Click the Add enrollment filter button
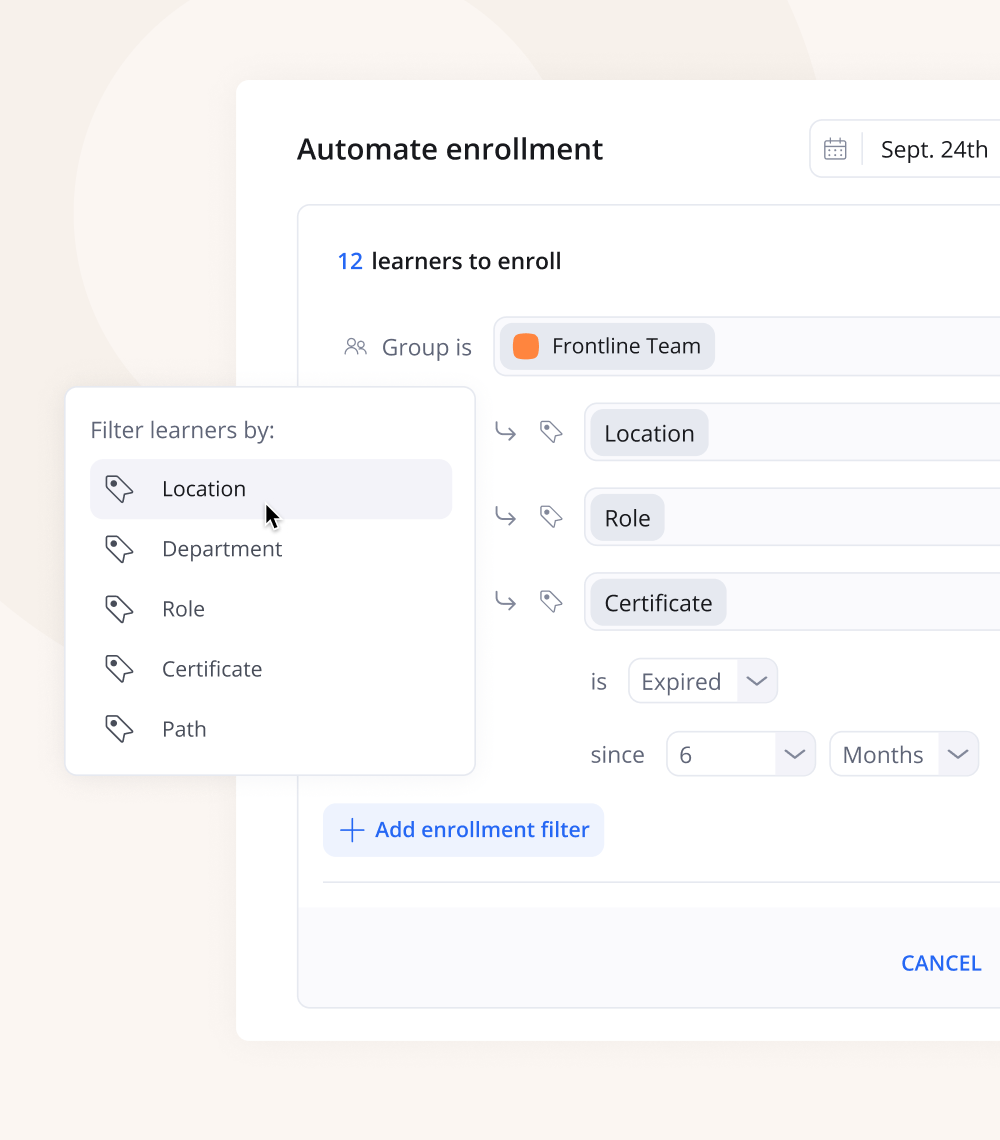Screen dimensions: 1000x1140 463,830
